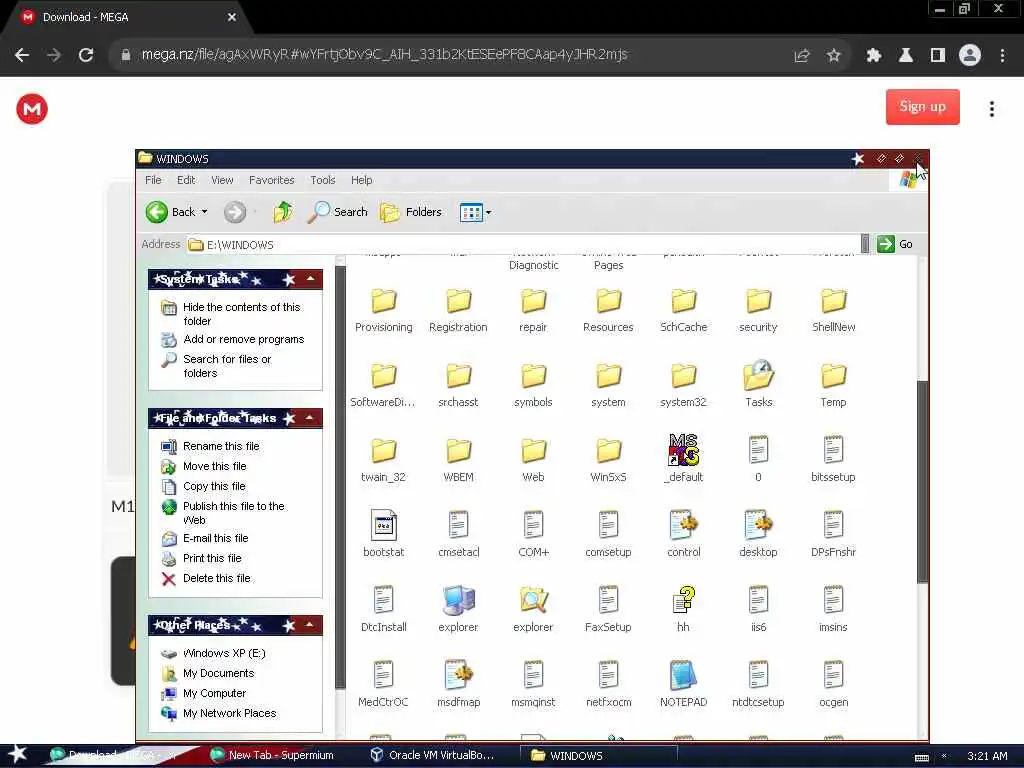
Task: Collapse the System Tasks panel
Action: click(311, 279)
